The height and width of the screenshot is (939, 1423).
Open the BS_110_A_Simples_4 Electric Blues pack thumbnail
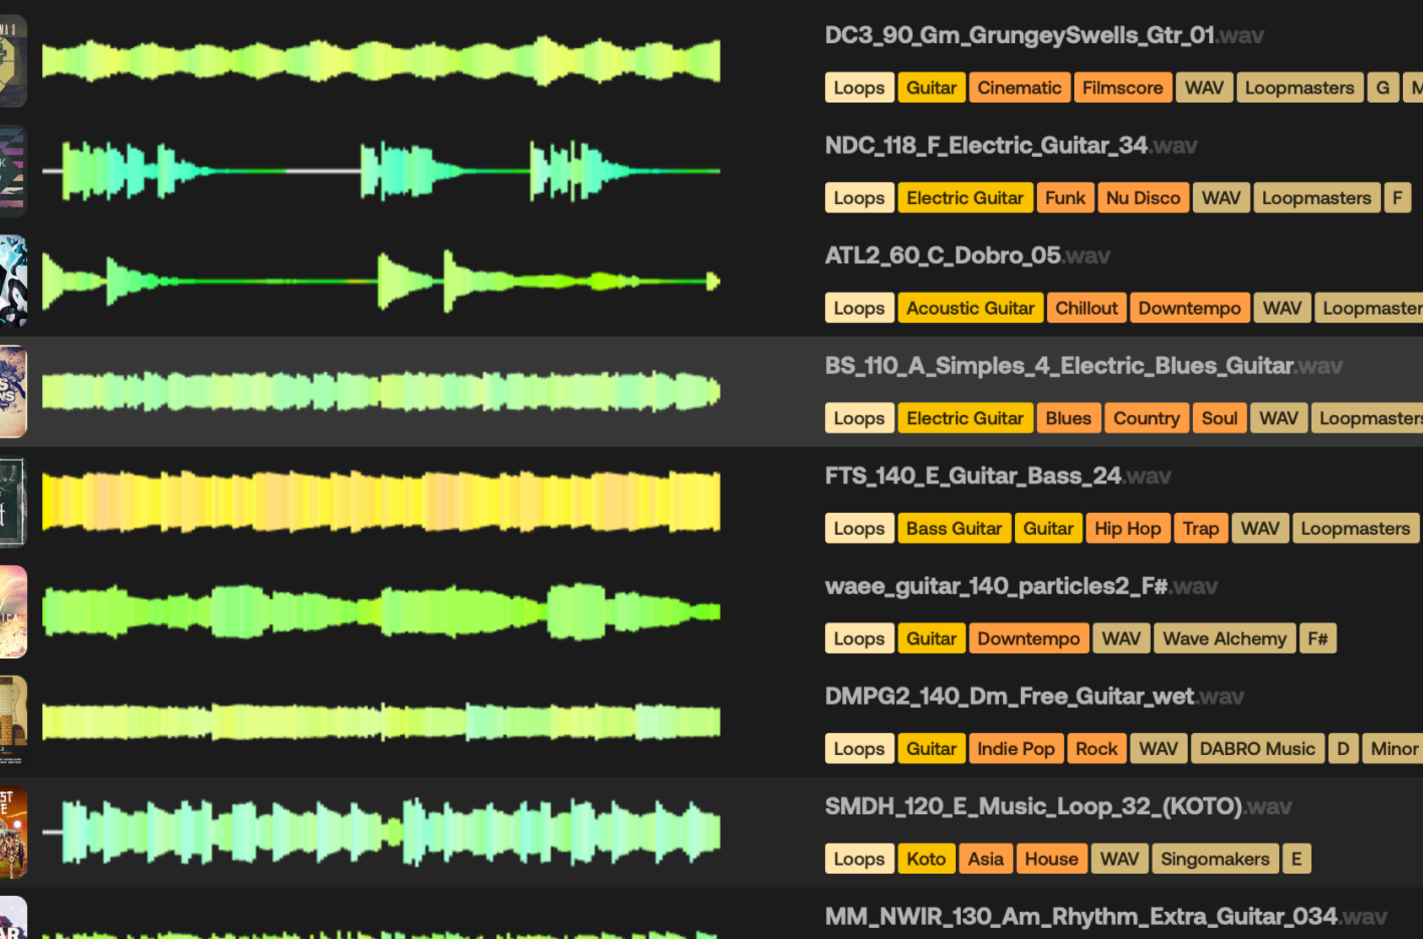[x=13, y=391]
